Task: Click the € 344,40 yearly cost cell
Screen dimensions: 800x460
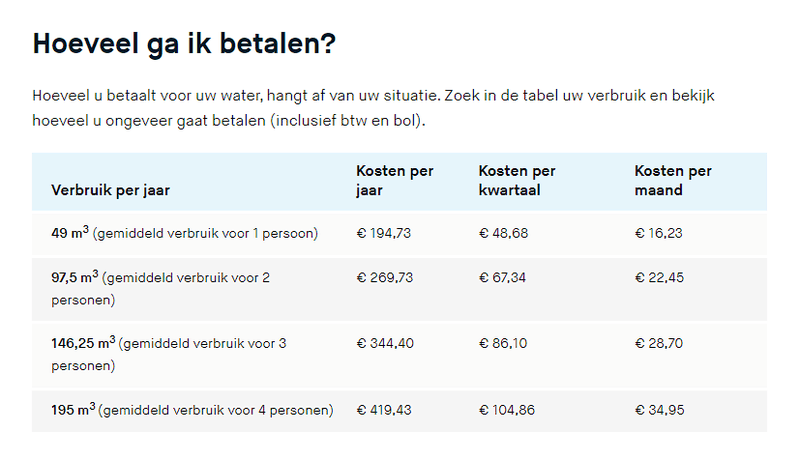Action: [384, 343]
